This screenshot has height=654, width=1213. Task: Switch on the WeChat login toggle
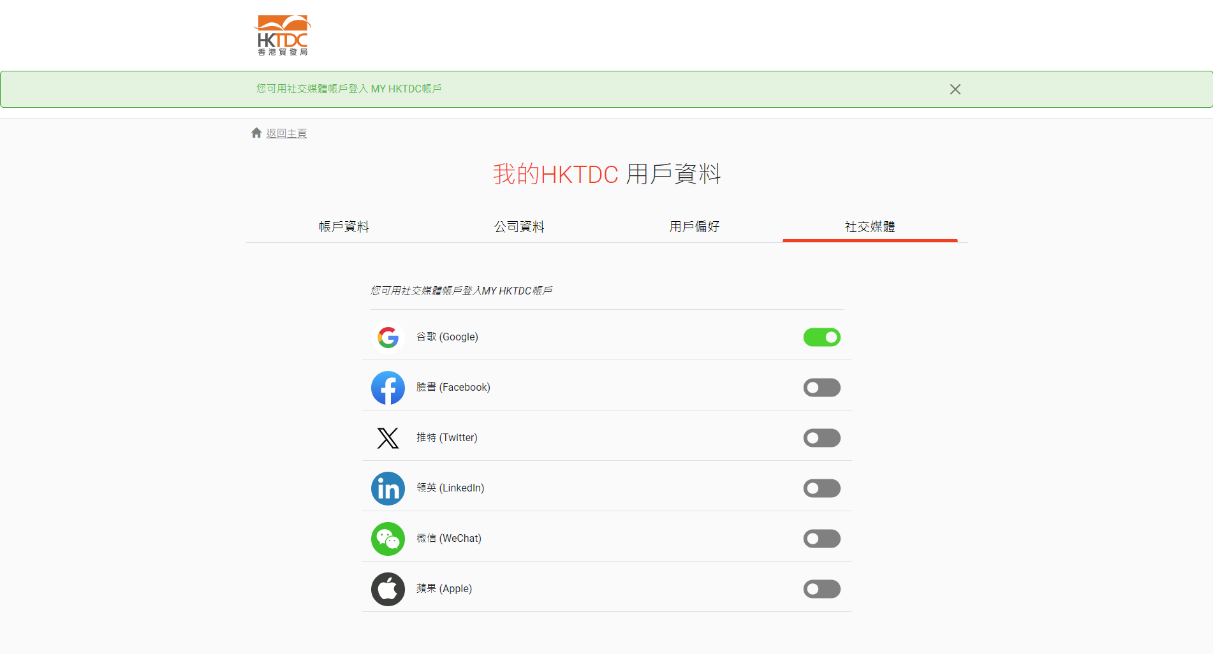(821, 539)
